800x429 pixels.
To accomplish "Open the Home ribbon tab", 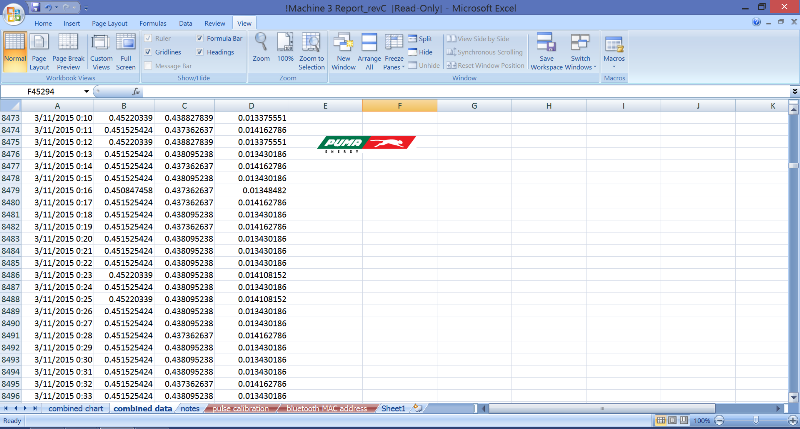I will tap(43, 23).
